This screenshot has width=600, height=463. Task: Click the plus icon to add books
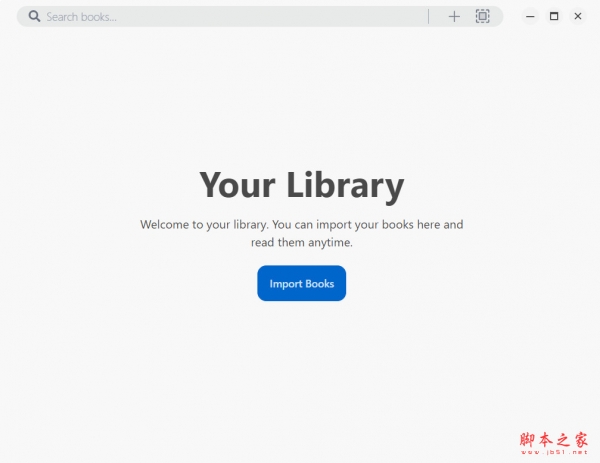[454, 16]
